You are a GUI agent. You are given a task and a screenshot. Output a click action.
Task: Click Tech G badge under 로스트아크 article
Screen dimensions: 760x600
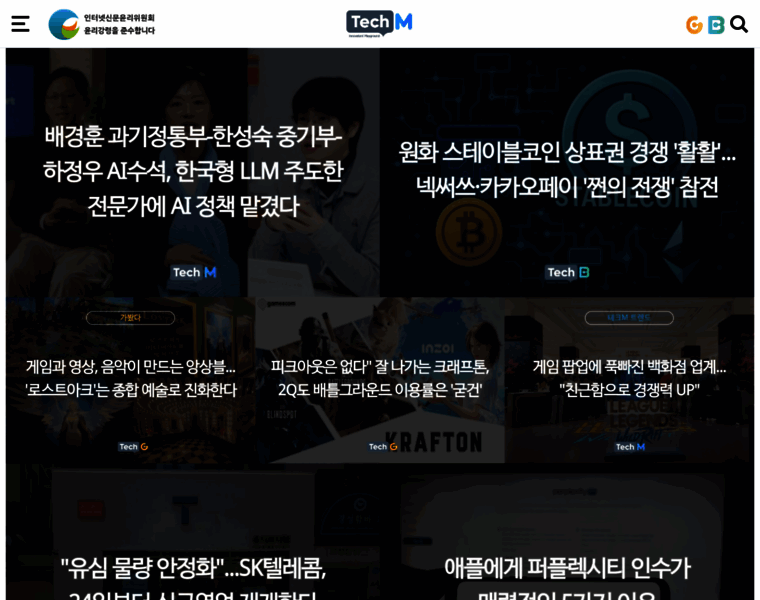pyautogui.click(x=133, y=447)
